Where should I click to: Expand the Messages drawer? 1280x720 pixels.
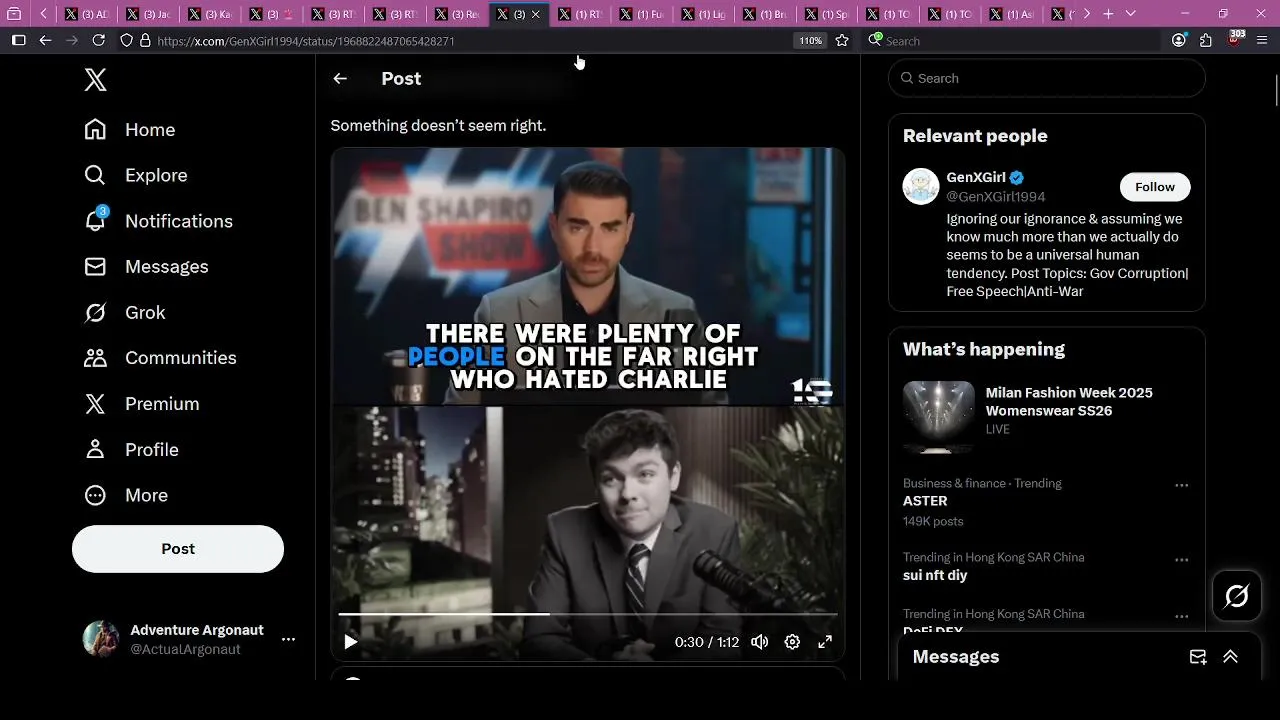pyautogui.click(x=1231, y=657)
